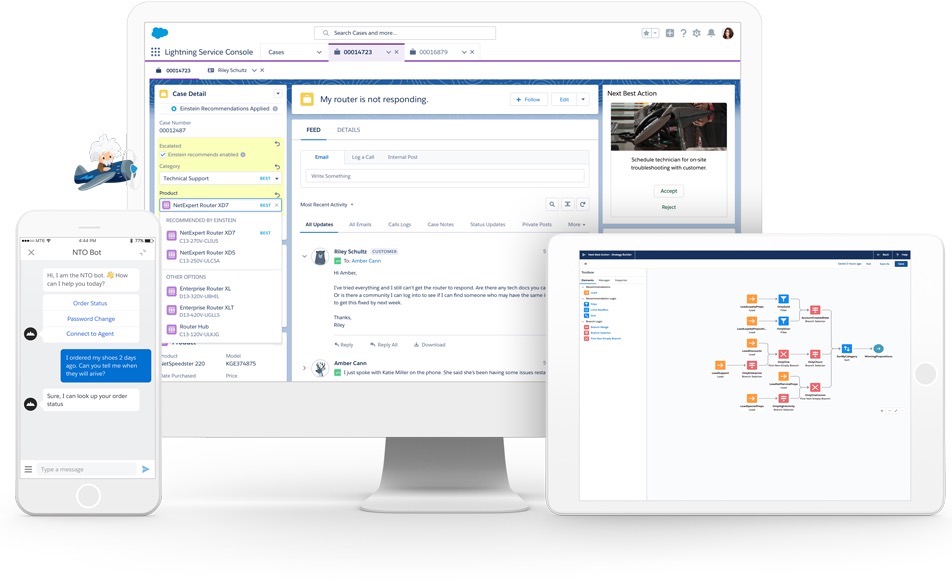Open the Notifications bell icon
Screen dimensions: 952x586
click(x=711, y=33)
